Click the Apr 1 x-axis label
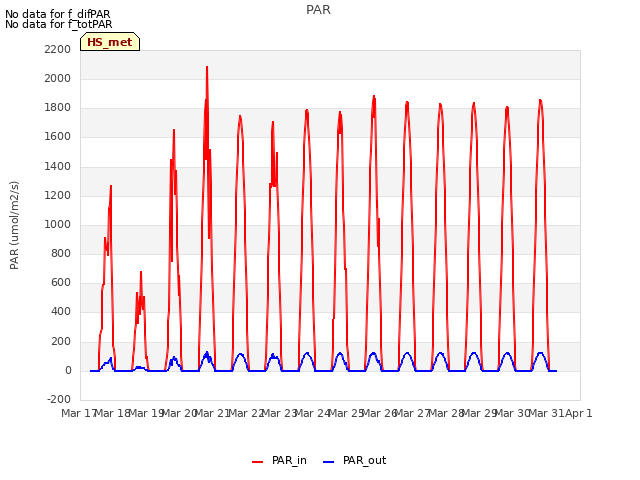 click(579, 413)
